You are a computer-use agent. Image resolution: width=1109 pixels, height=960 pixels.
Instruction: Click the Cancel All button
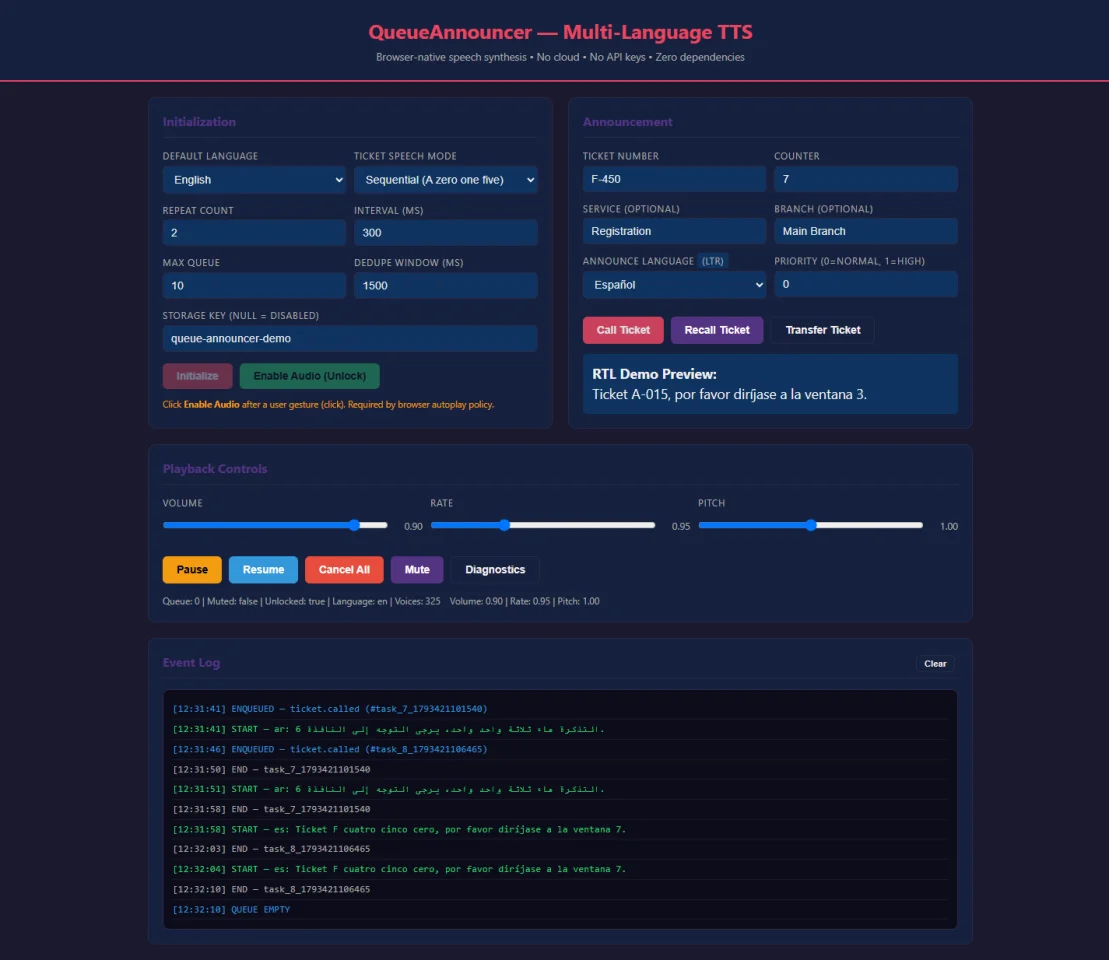[x=344, y=569]
